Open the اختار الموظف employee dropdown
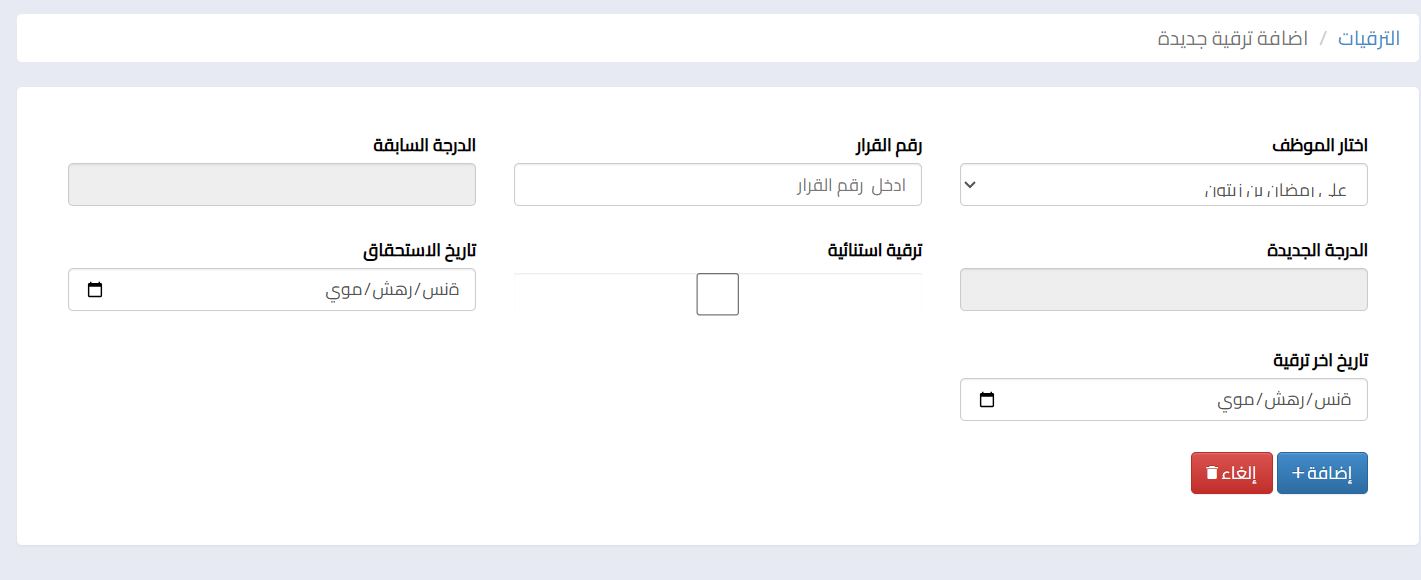Image resolution: width=1421 pixels, height=580 pixels. [x=1163, y=185]
